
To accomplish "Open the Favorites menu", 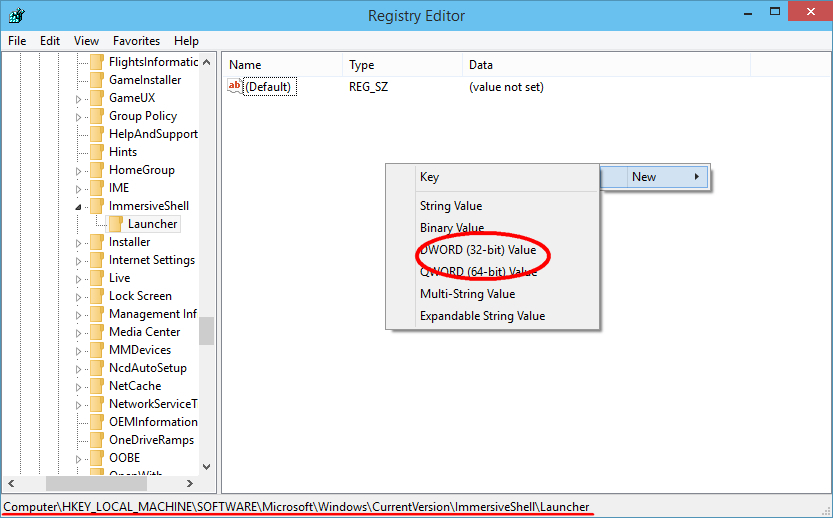I will point(136,41).
